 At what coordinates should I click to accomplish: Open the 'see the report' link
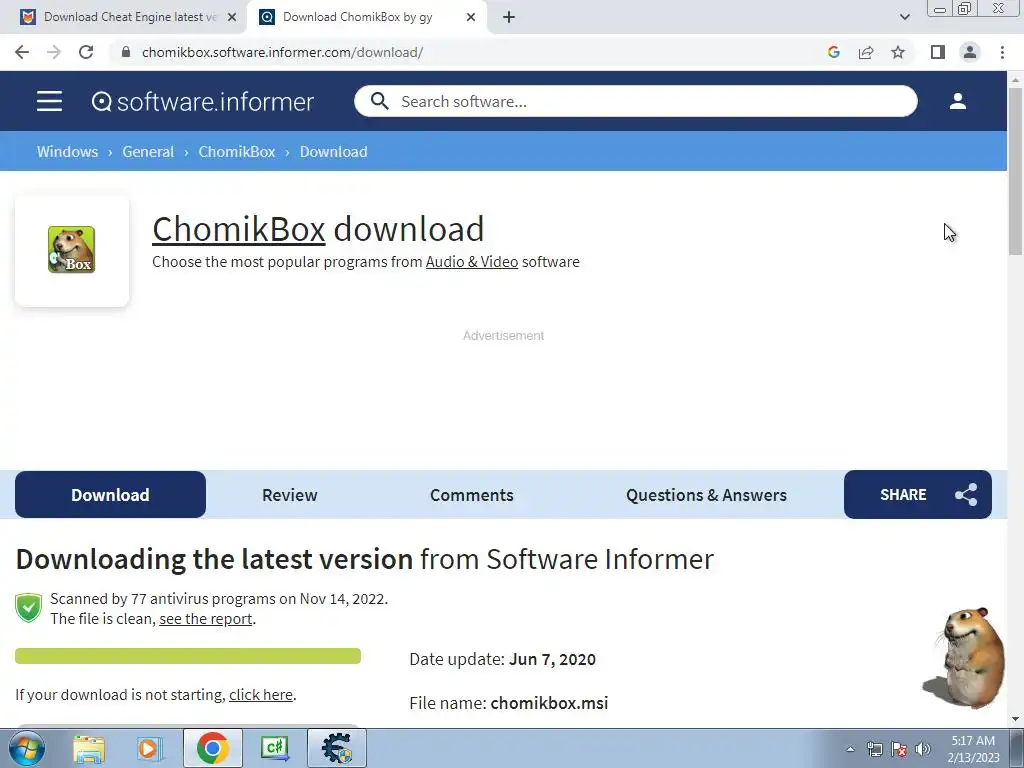tap(206, 618)
